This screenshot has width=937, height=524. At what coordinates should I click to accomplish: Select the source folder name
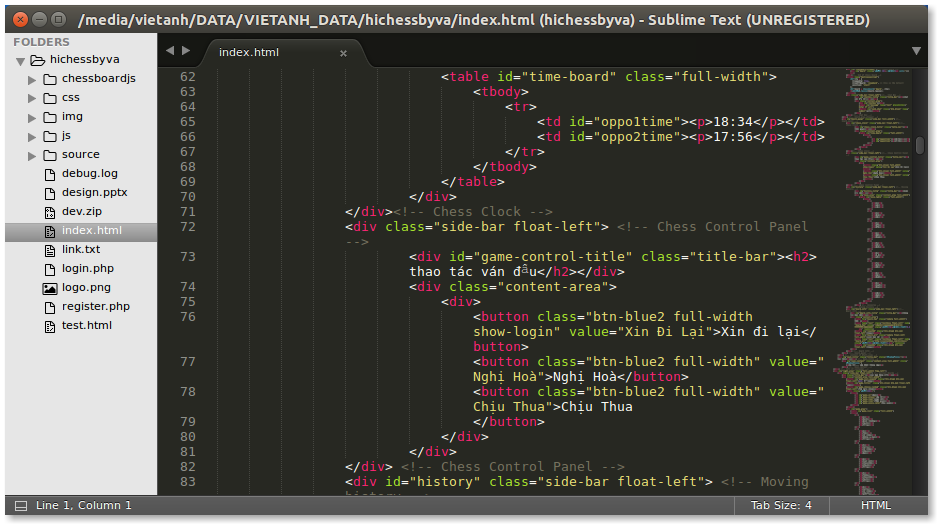[81, 154]
